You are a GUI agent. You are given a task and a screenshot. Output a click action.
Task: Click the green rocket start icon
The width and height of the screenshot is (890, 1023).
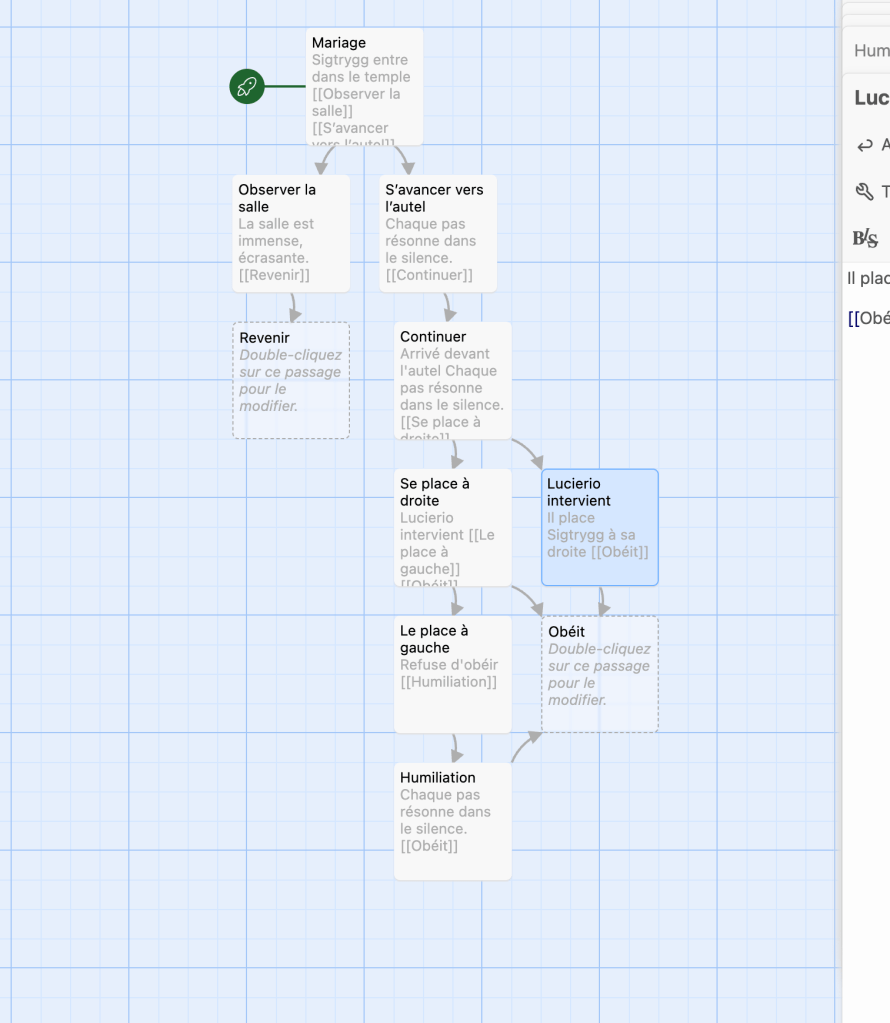(x=247, y=86)
